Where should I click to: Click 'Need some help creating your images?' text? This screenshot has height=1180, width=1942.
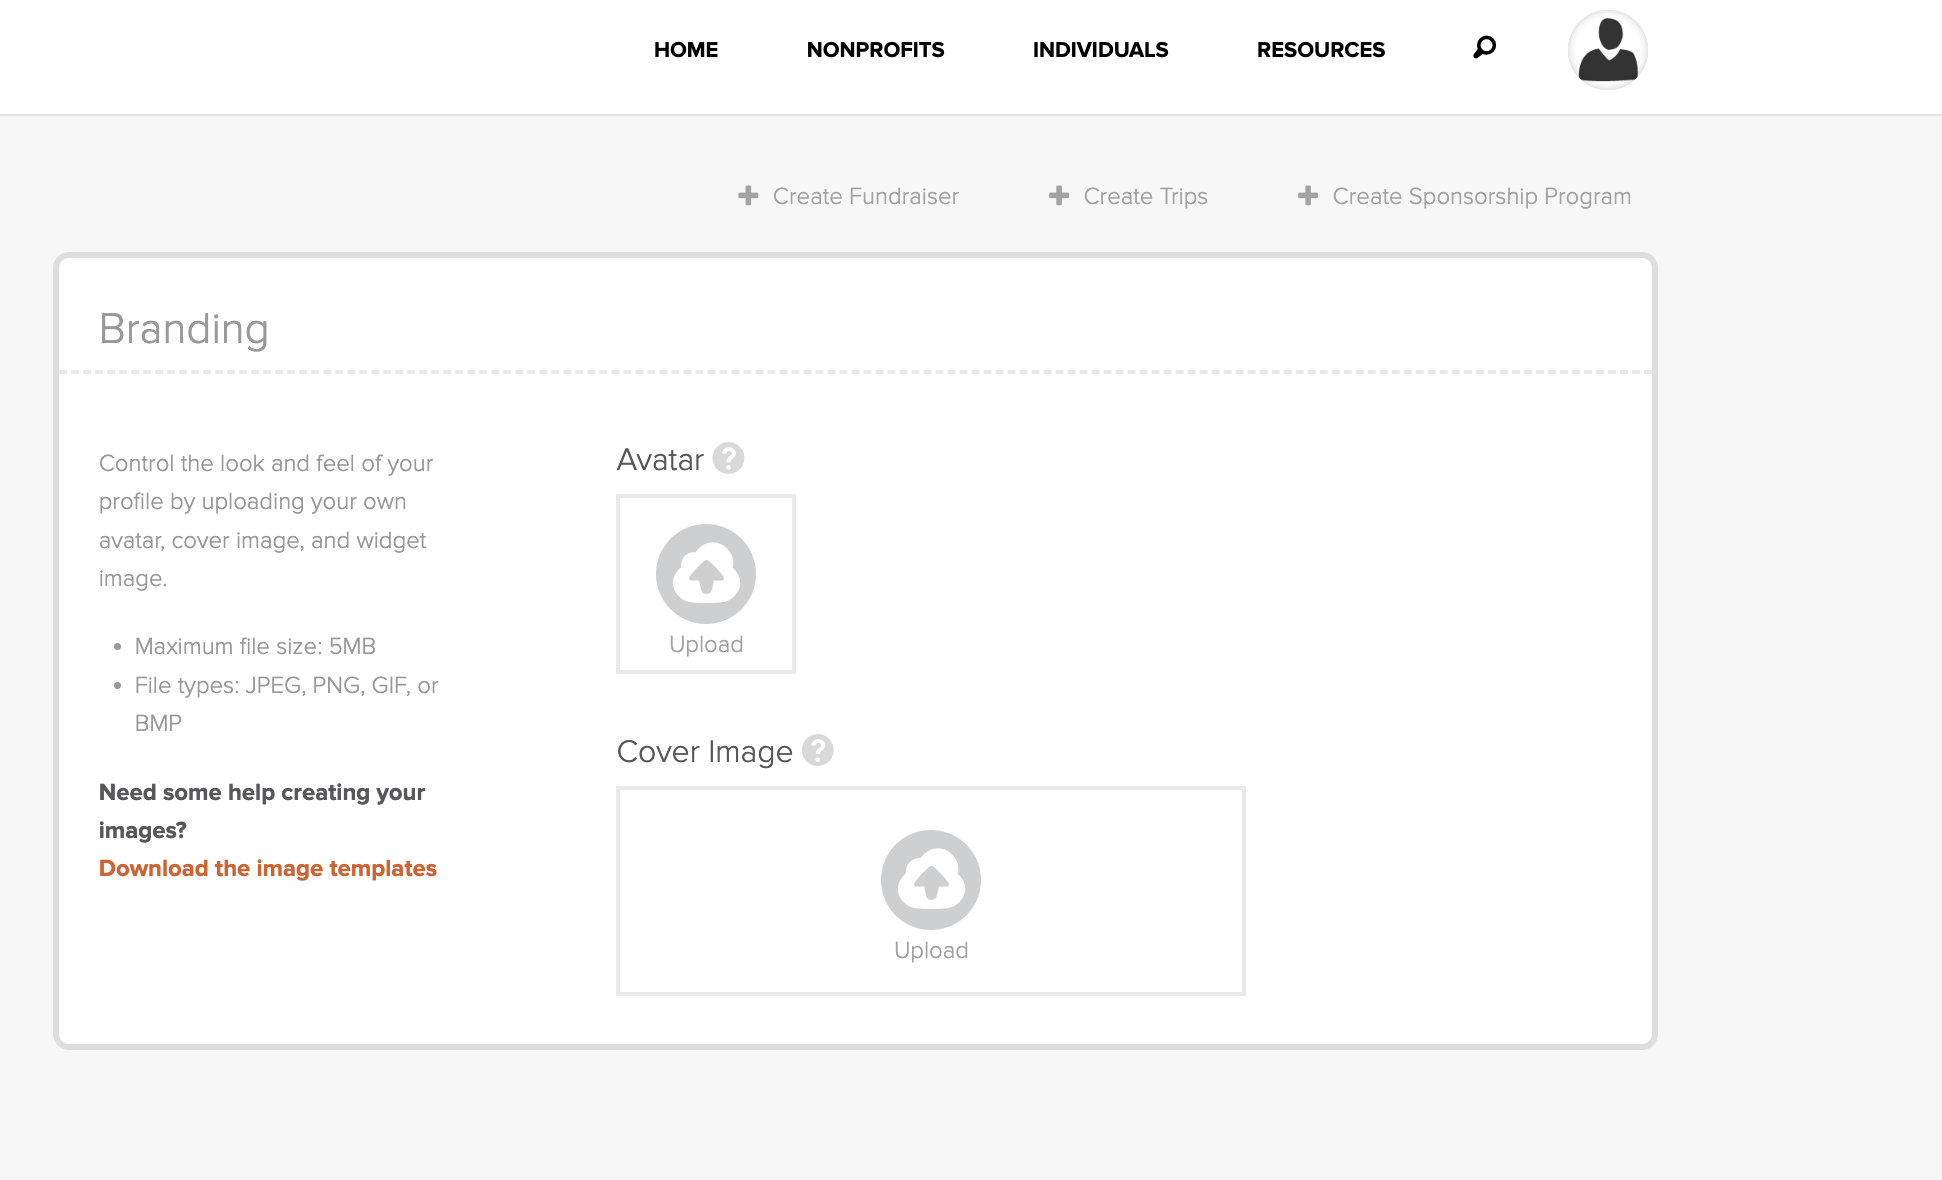click(x=262, y=811)
